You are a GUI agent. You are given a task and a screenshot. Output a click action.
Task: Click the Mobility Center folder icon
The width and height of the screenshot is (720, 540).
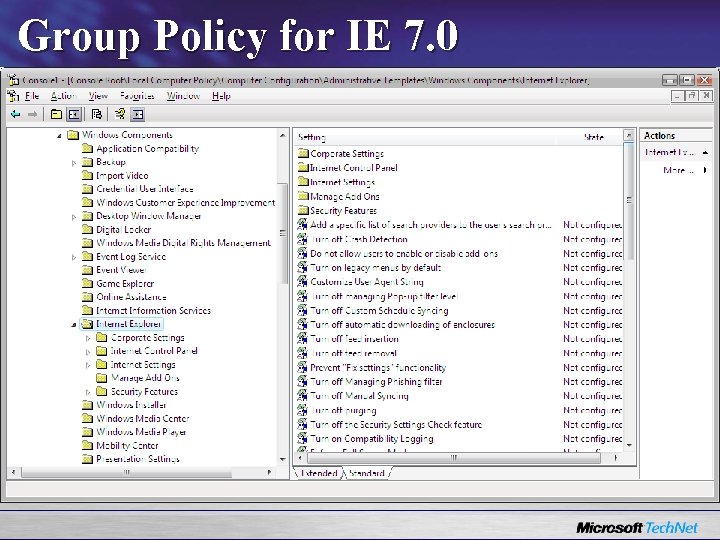tap(87, 445)
